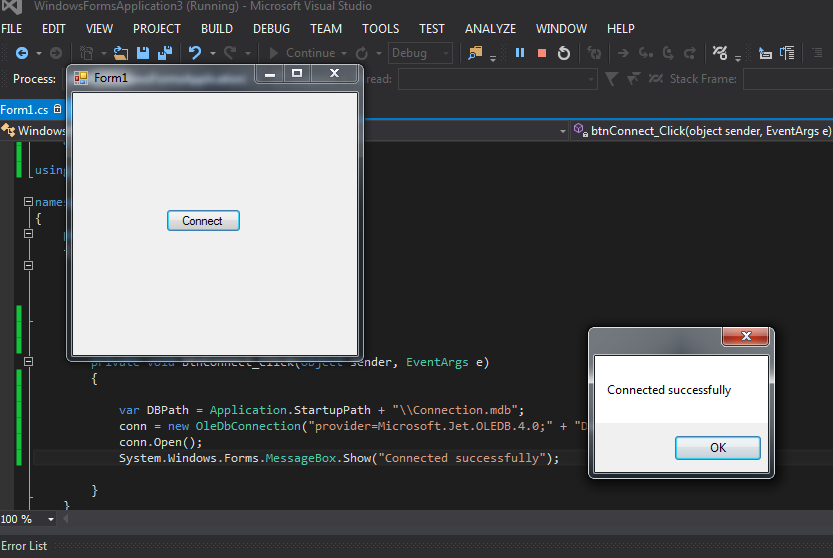Open the FILE menu
The image size is (833, 558).
point(12,29)
